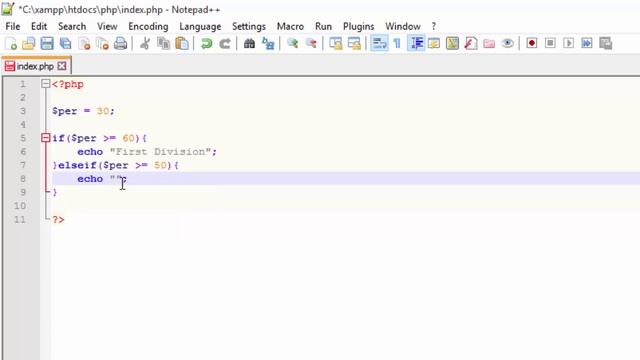
Task: Open the Language menu
Action: tap(200, 27)
